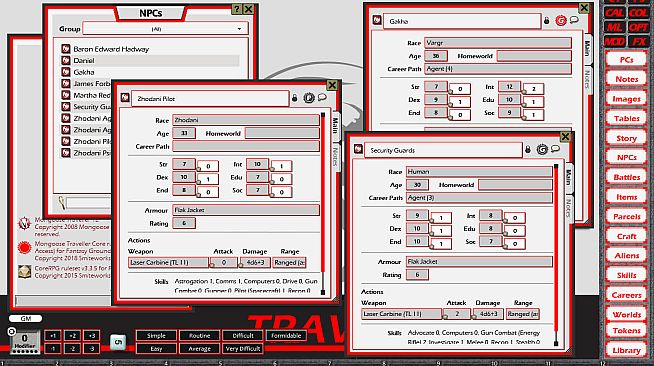Screen dimensions: 654x366
Task: Toggle the lock on Security Guards sheet
Action: (x=528, y=149)
